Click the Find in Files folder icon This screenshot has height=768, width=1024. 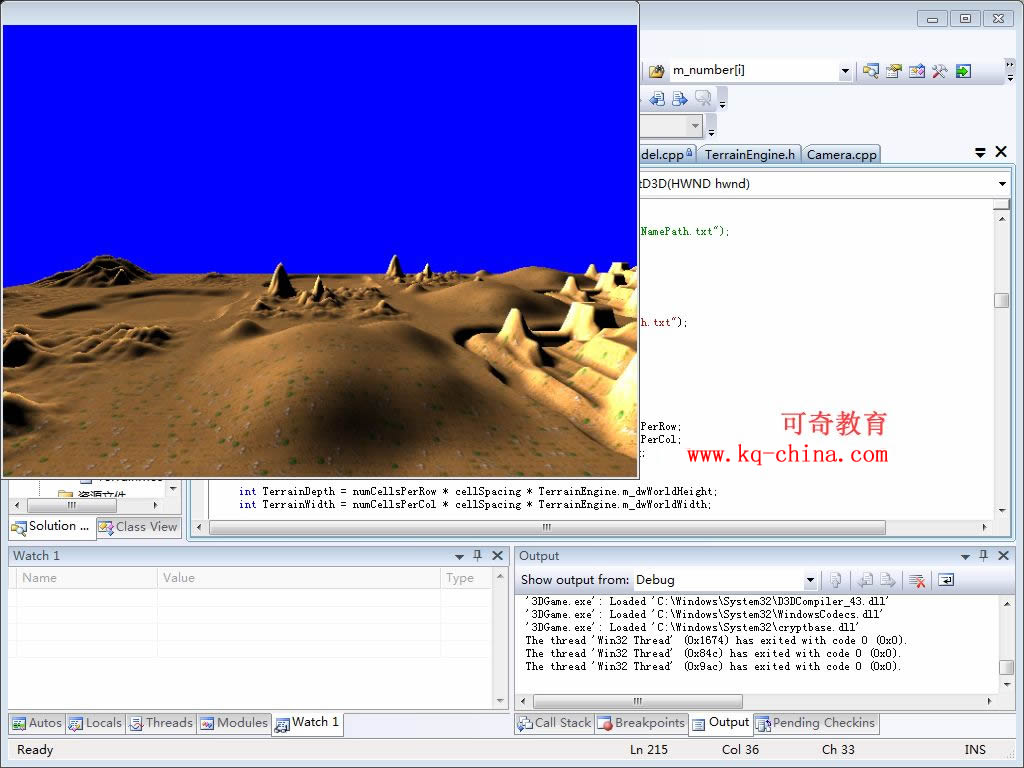pyautogui.click(x=656, y=71)
